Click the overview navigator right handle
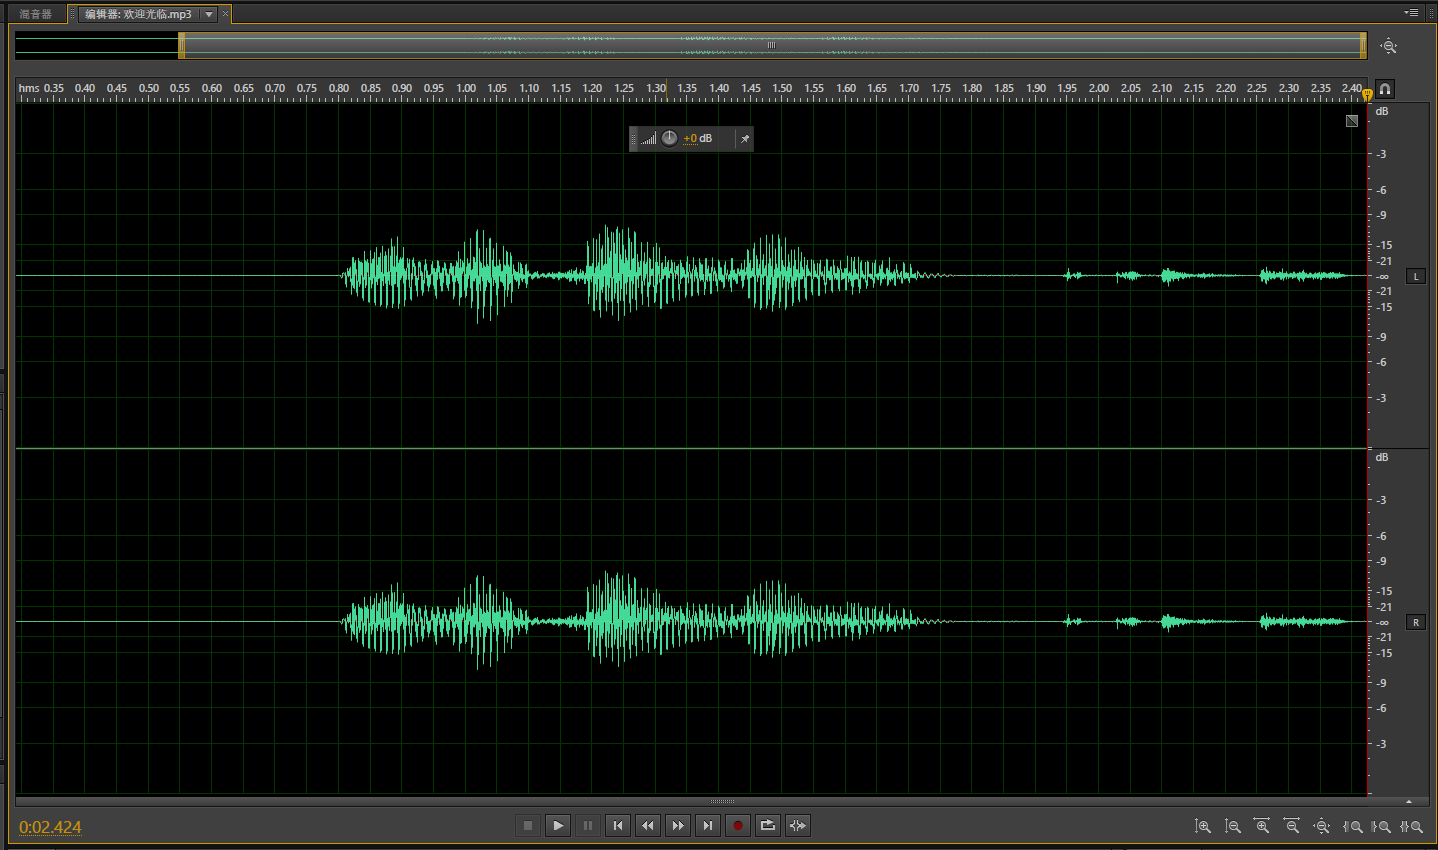The height and width of the screenshot is (850, 1438). [x=1363, y=45]
